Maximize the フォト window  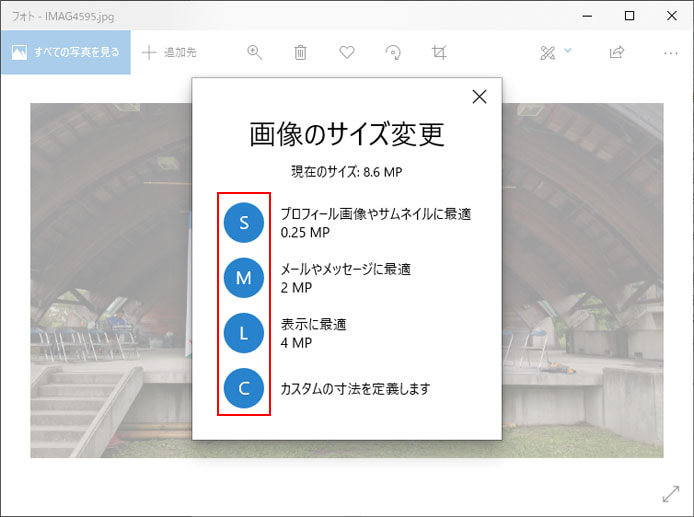tap(629, 16)
